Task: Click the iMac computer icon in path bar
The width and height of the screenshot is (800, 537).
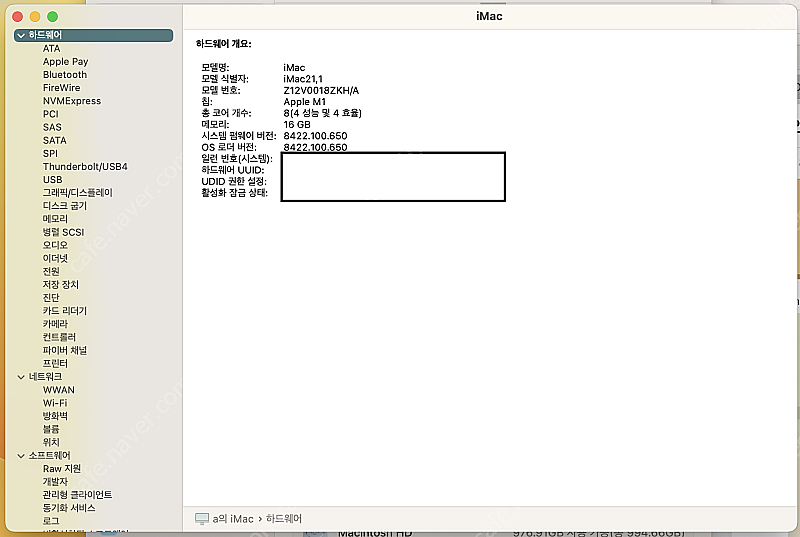Action: 202,519
